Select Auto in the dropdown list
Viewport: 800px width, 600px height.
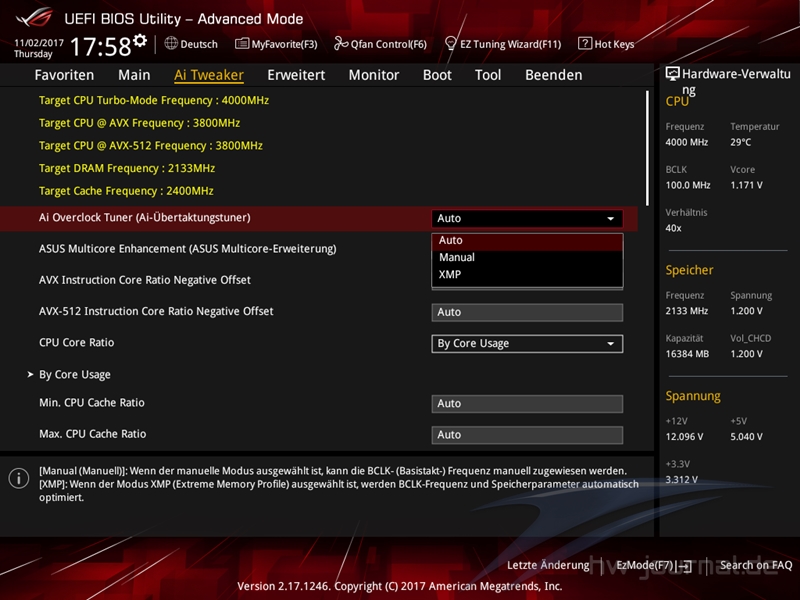pyautogui.click(x=527, y=240)
